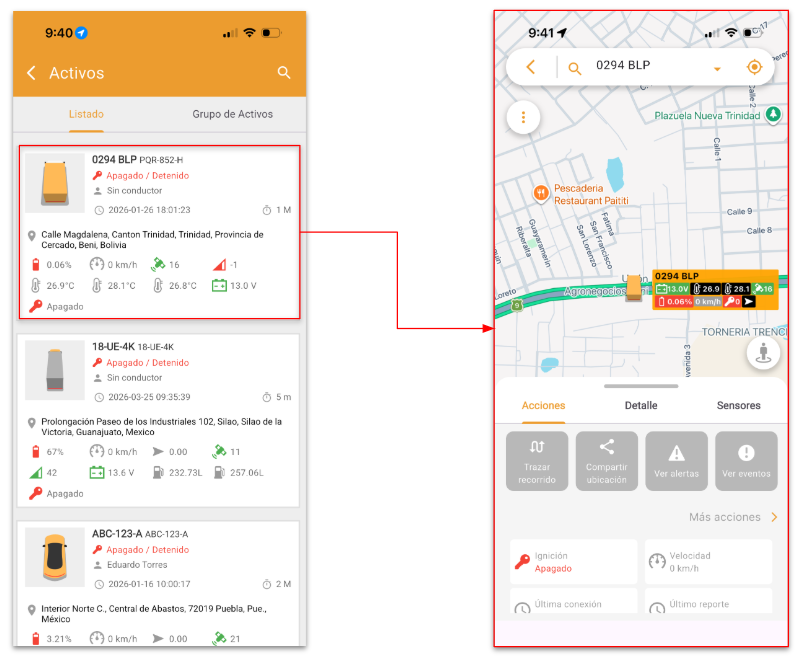Go back from the Activos screen

tap(32, 73)
